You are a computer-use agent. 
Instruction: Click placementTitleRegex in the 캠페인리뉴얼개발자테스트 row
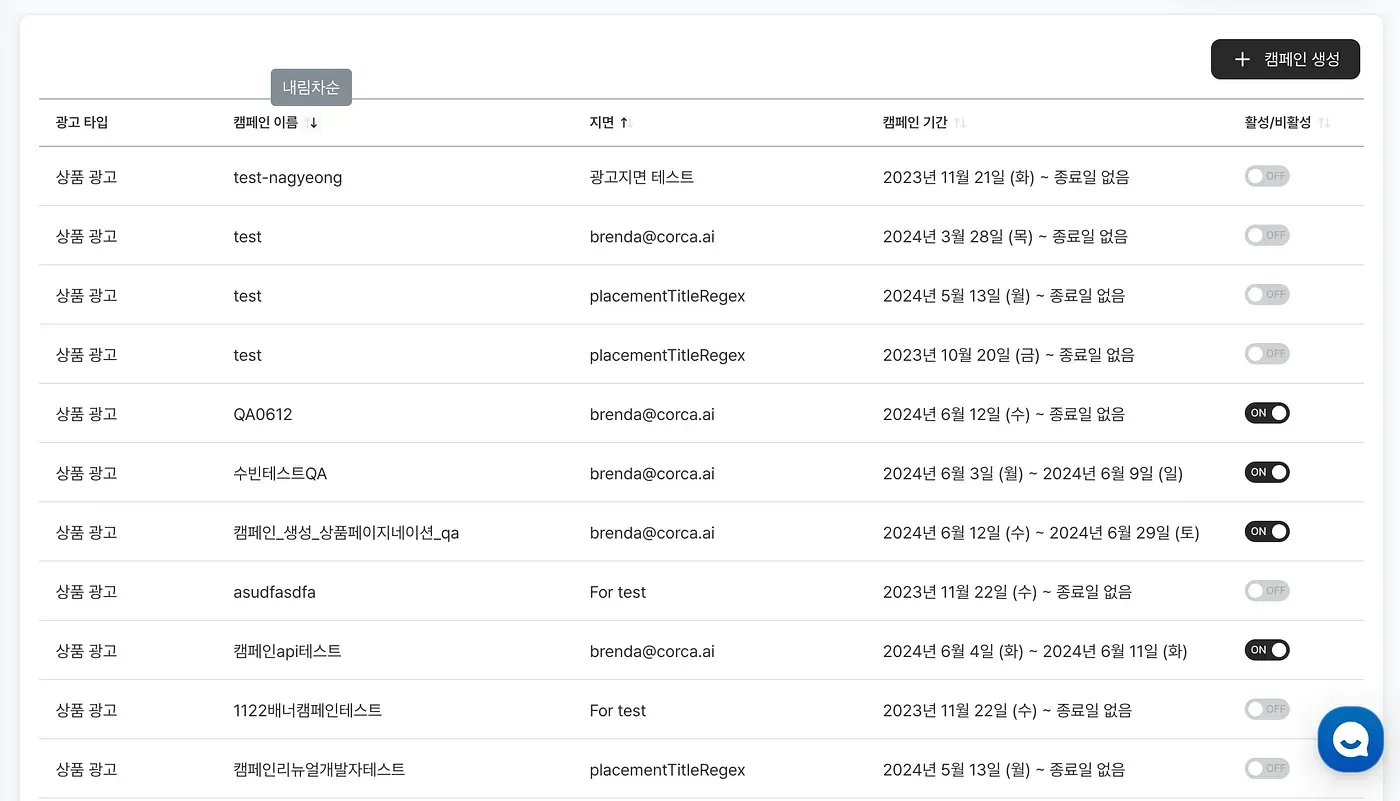[x=667, y=770]
